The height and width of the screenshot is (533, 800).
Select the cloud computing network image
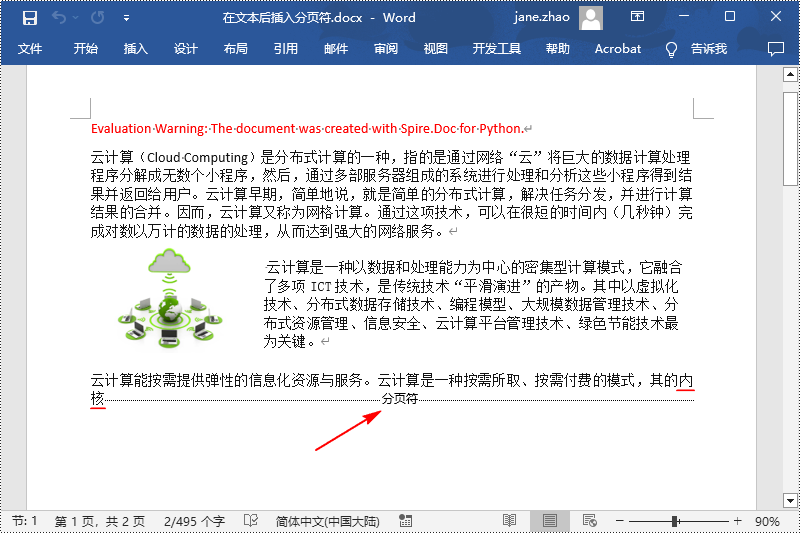point(169,299)
